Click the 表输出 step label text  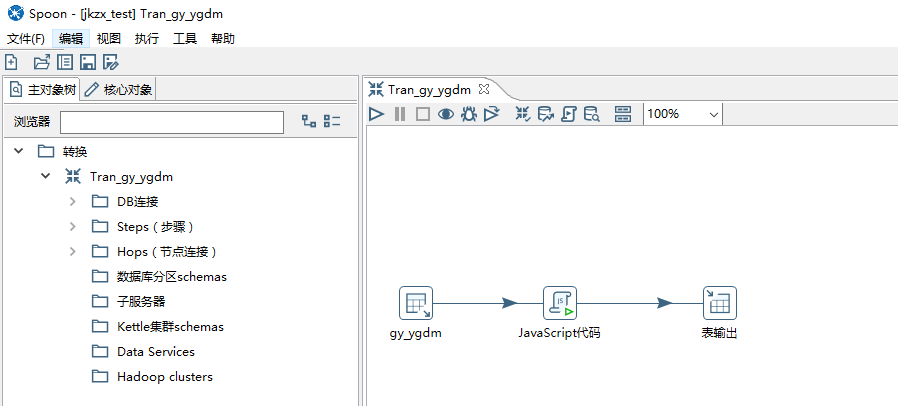pyautogui.click(x=719, y=333)
